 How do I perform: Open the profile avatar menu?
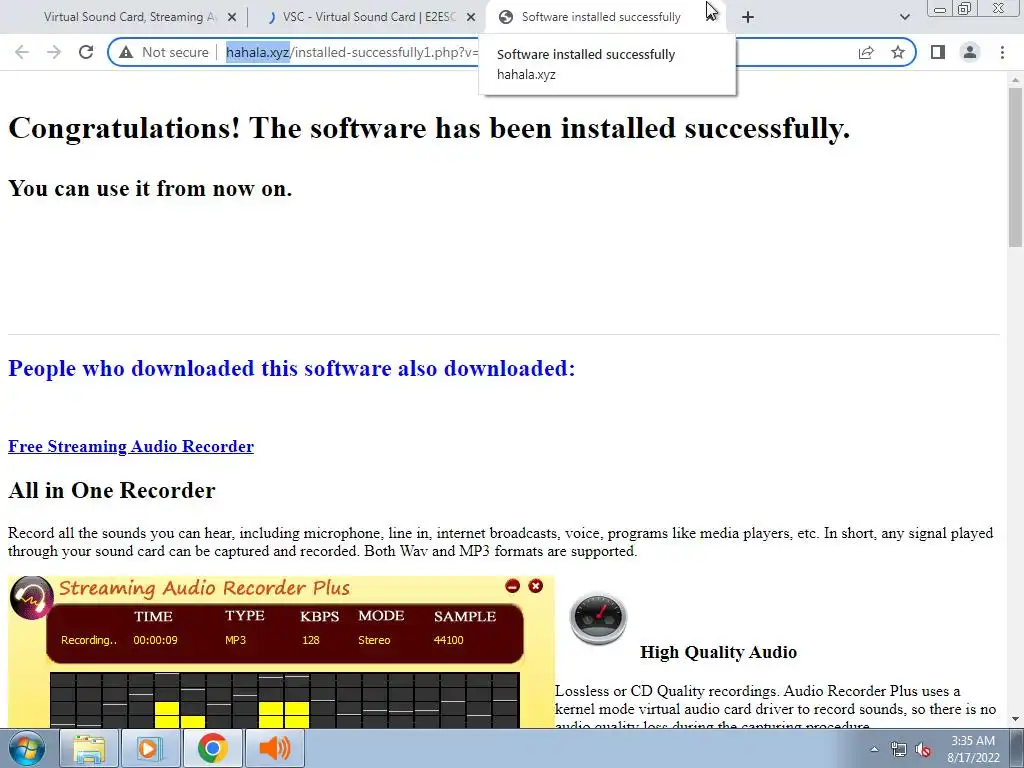click(x=970, y=52)
